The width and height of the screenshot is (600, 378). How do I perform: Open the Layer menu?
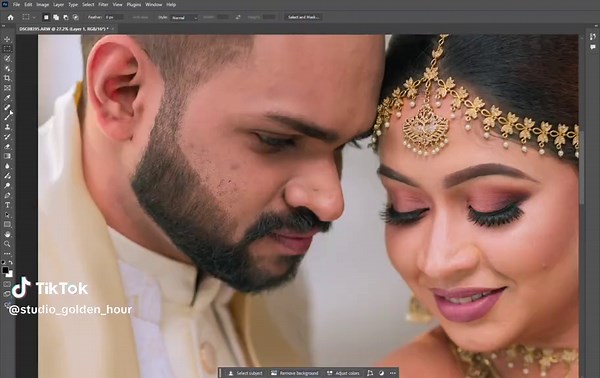tap(58, 5)
